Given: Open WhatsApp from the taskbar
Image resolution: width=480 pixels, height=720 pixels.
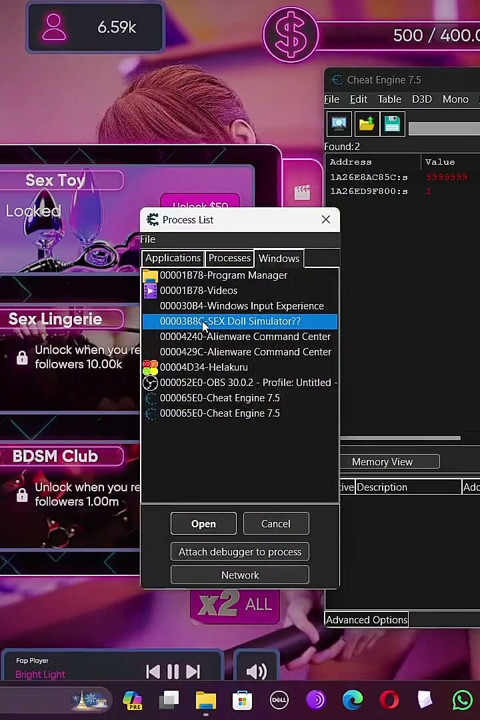Looking at the screenshot, I should coord(463,700).
